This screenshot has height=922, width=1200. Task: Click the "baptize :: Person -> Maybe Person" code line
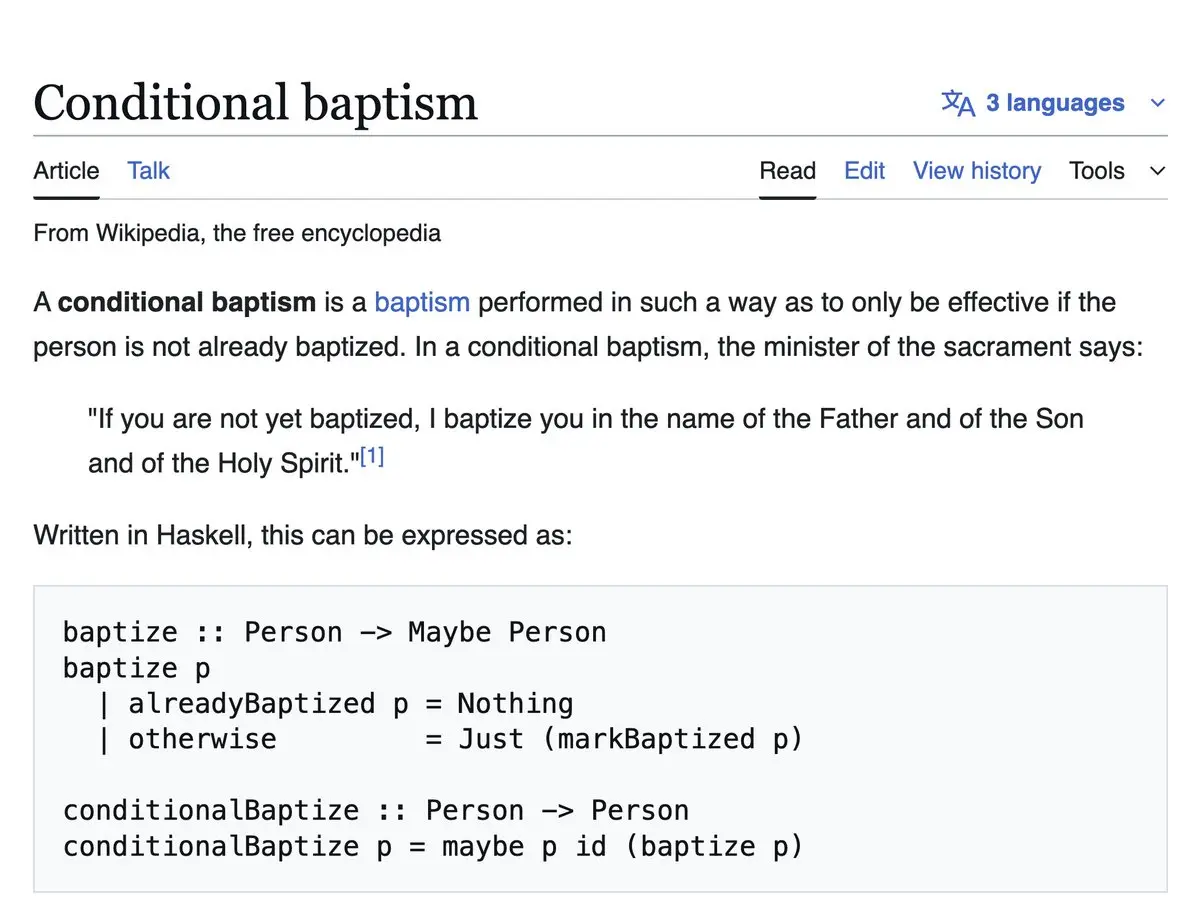(334, 632)
